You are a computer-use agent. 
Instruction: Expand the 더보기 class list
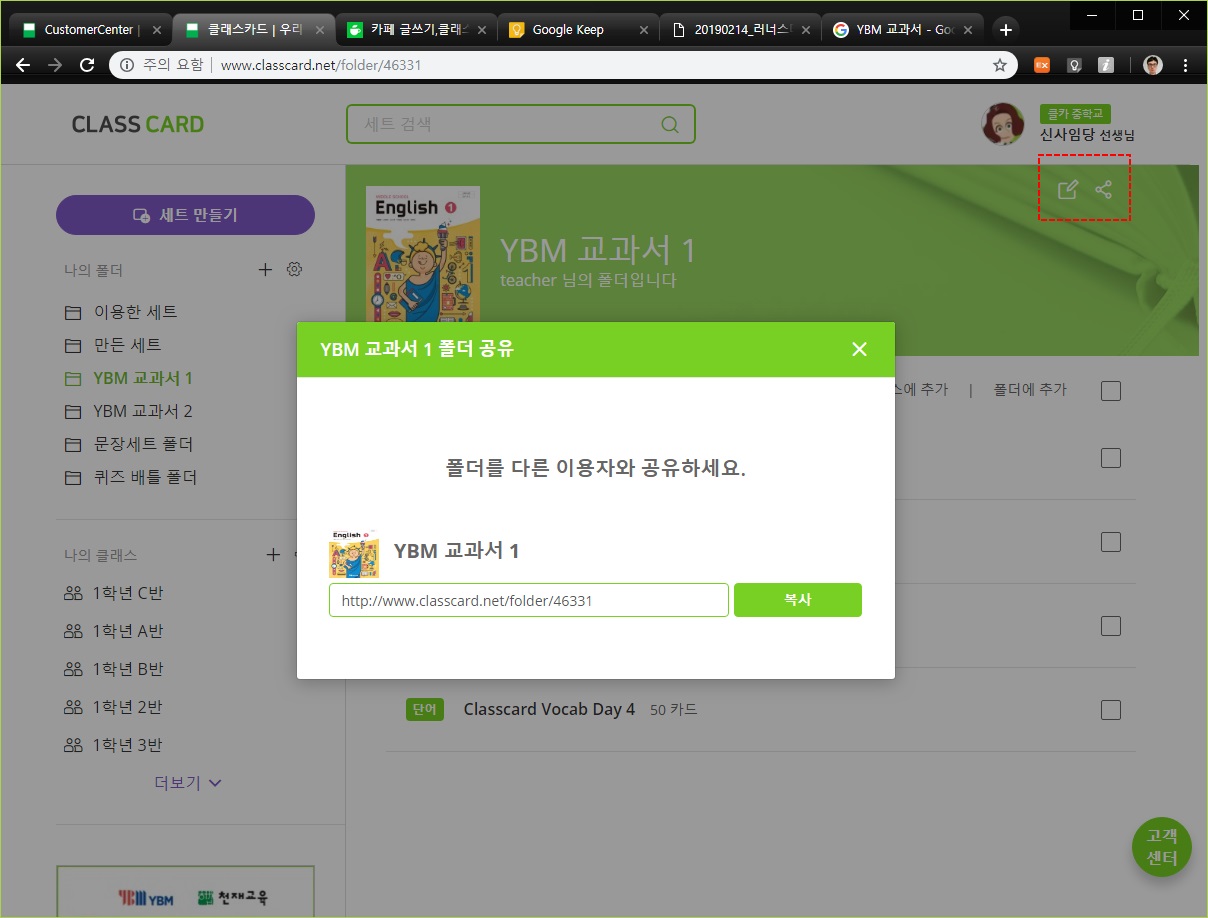(x=188, y=783)
